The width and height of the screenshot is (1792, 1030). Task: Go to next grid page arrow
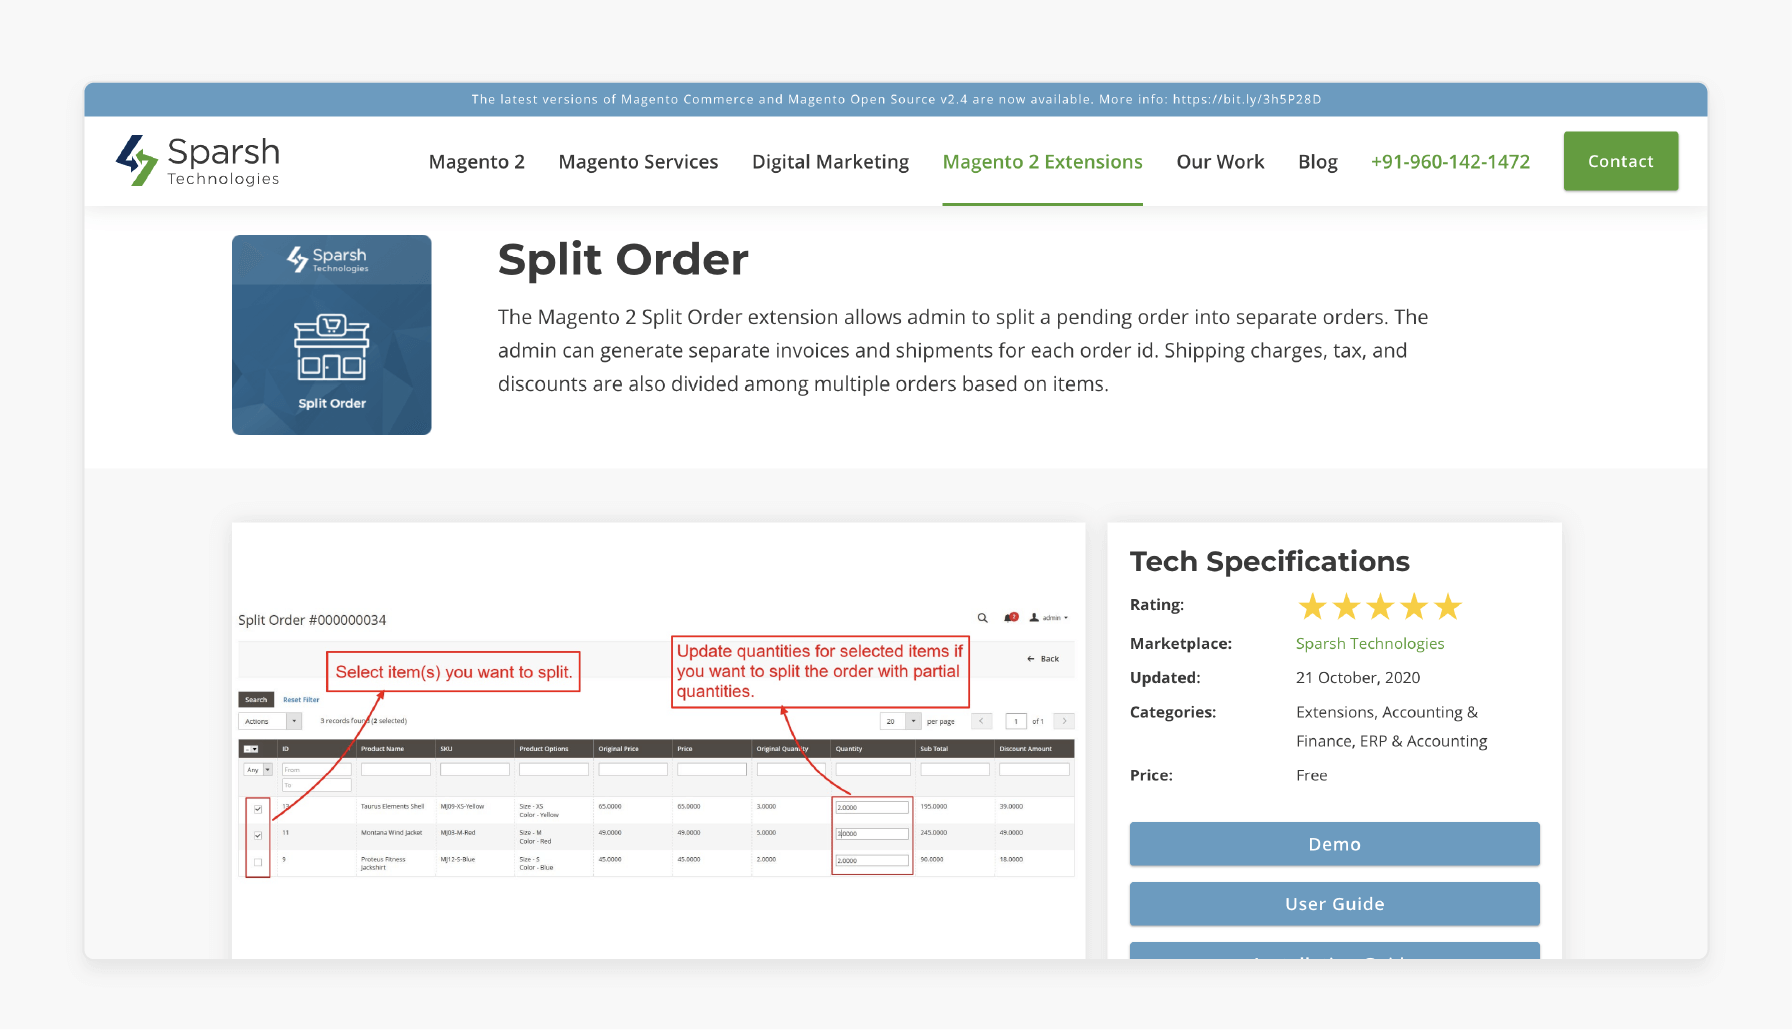[x=1065, y=721]
